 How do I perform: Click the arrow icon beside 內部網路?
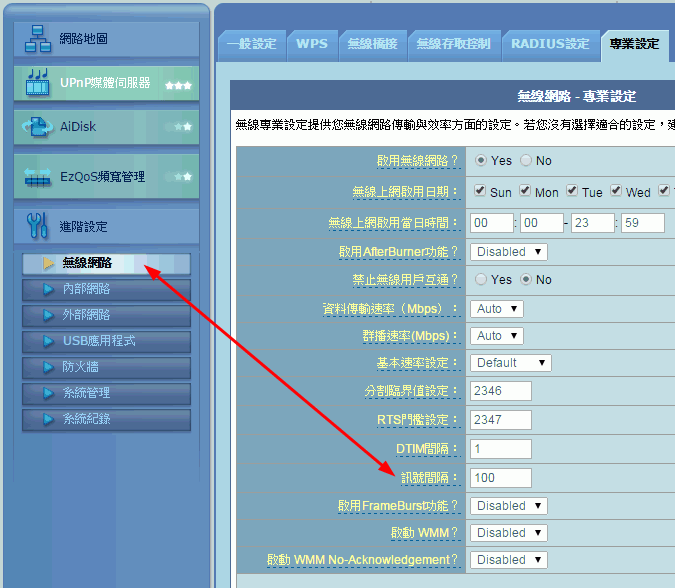coord(49,289)
